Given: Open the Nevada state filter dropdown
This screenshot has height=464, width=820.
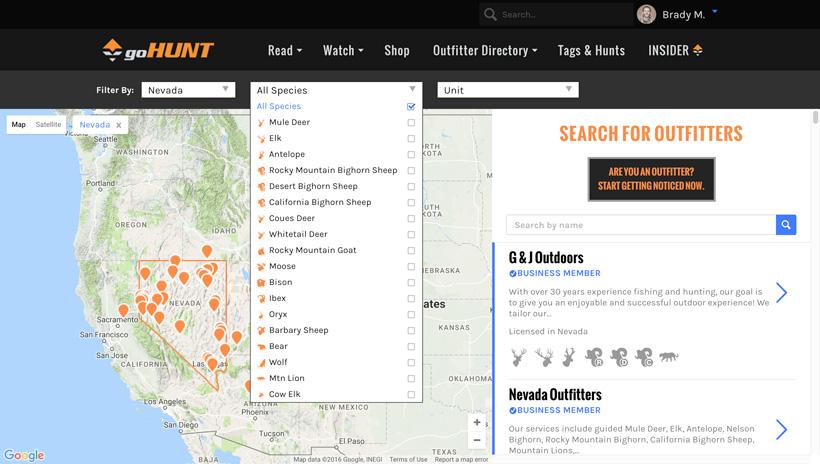Looking at the screenshot, I should pos(188,90).
